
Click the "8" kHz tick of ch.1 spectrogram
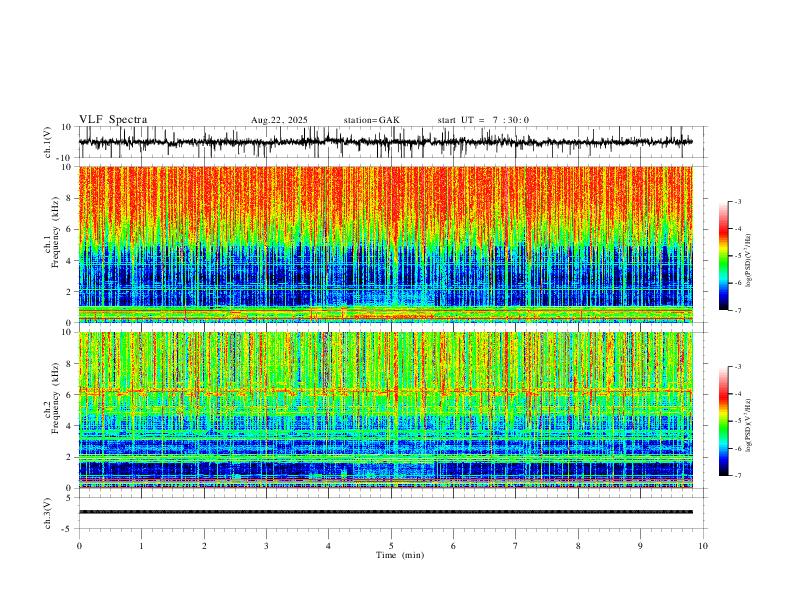(x=69, y=198)
